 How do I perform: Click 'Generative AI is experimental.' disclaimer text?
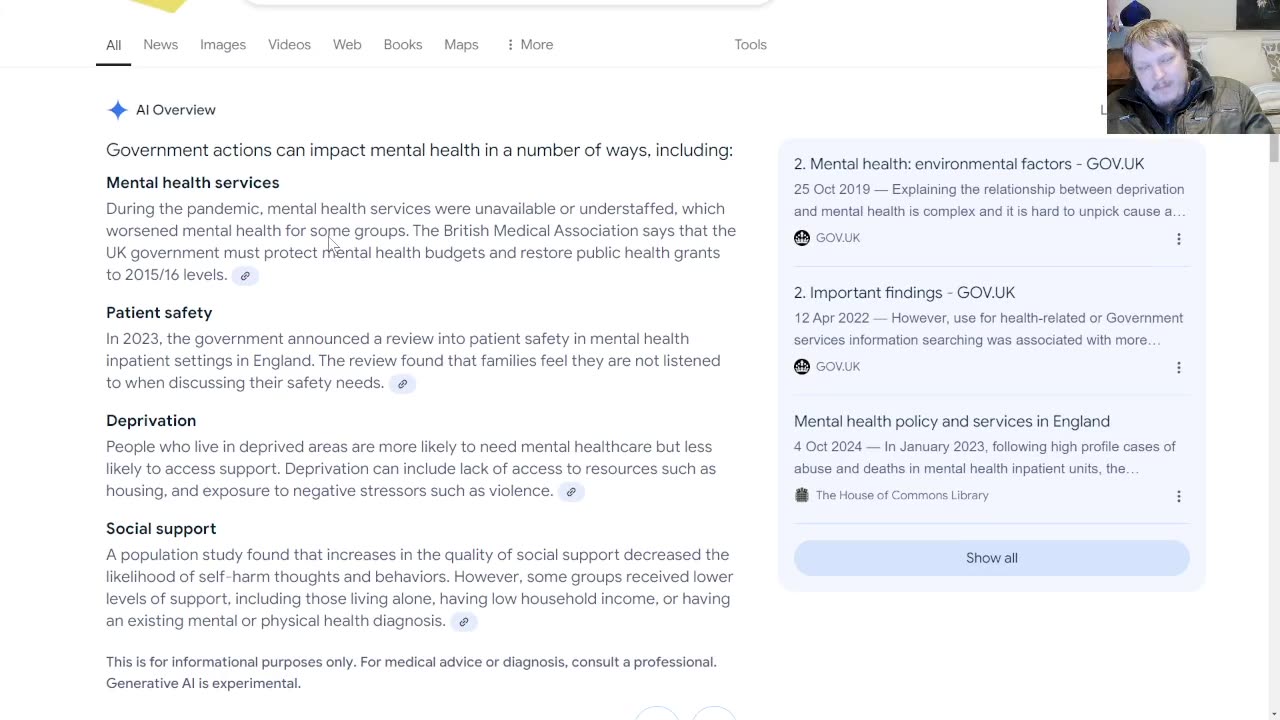(x=203, y=684)
